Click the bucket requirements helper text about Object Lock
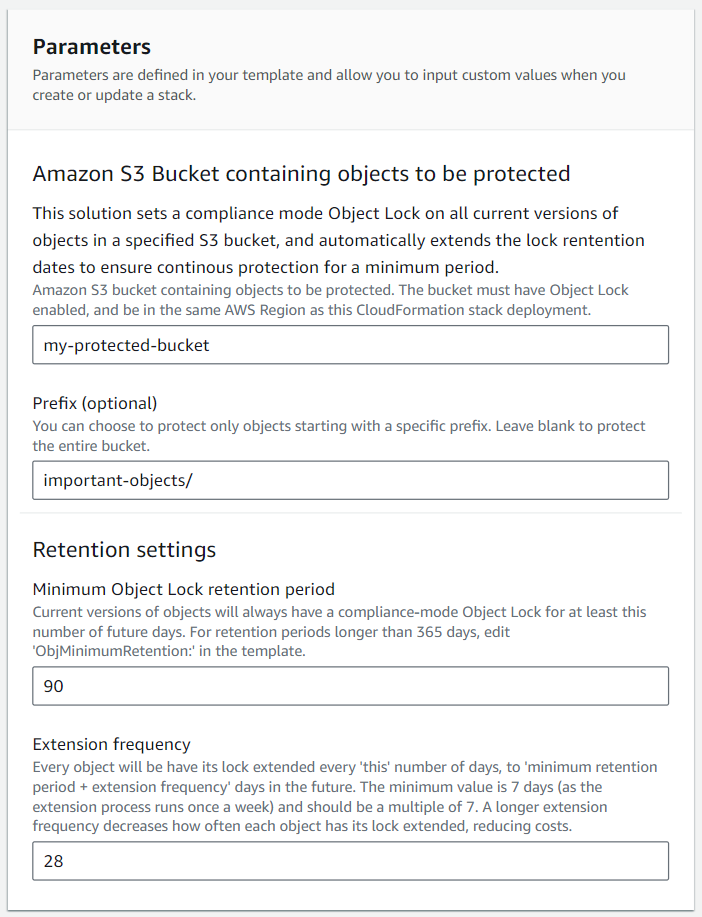This screenshot has height=917, width=702. [x=330, y=299]
